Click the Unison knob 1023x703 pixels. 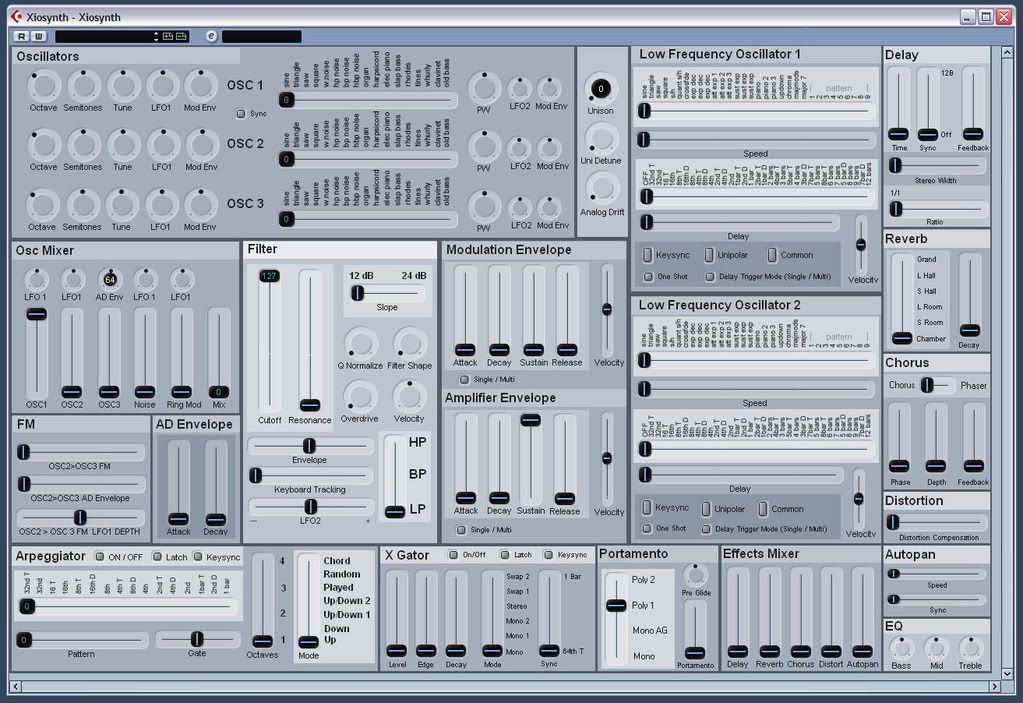(x=601, y=89)
